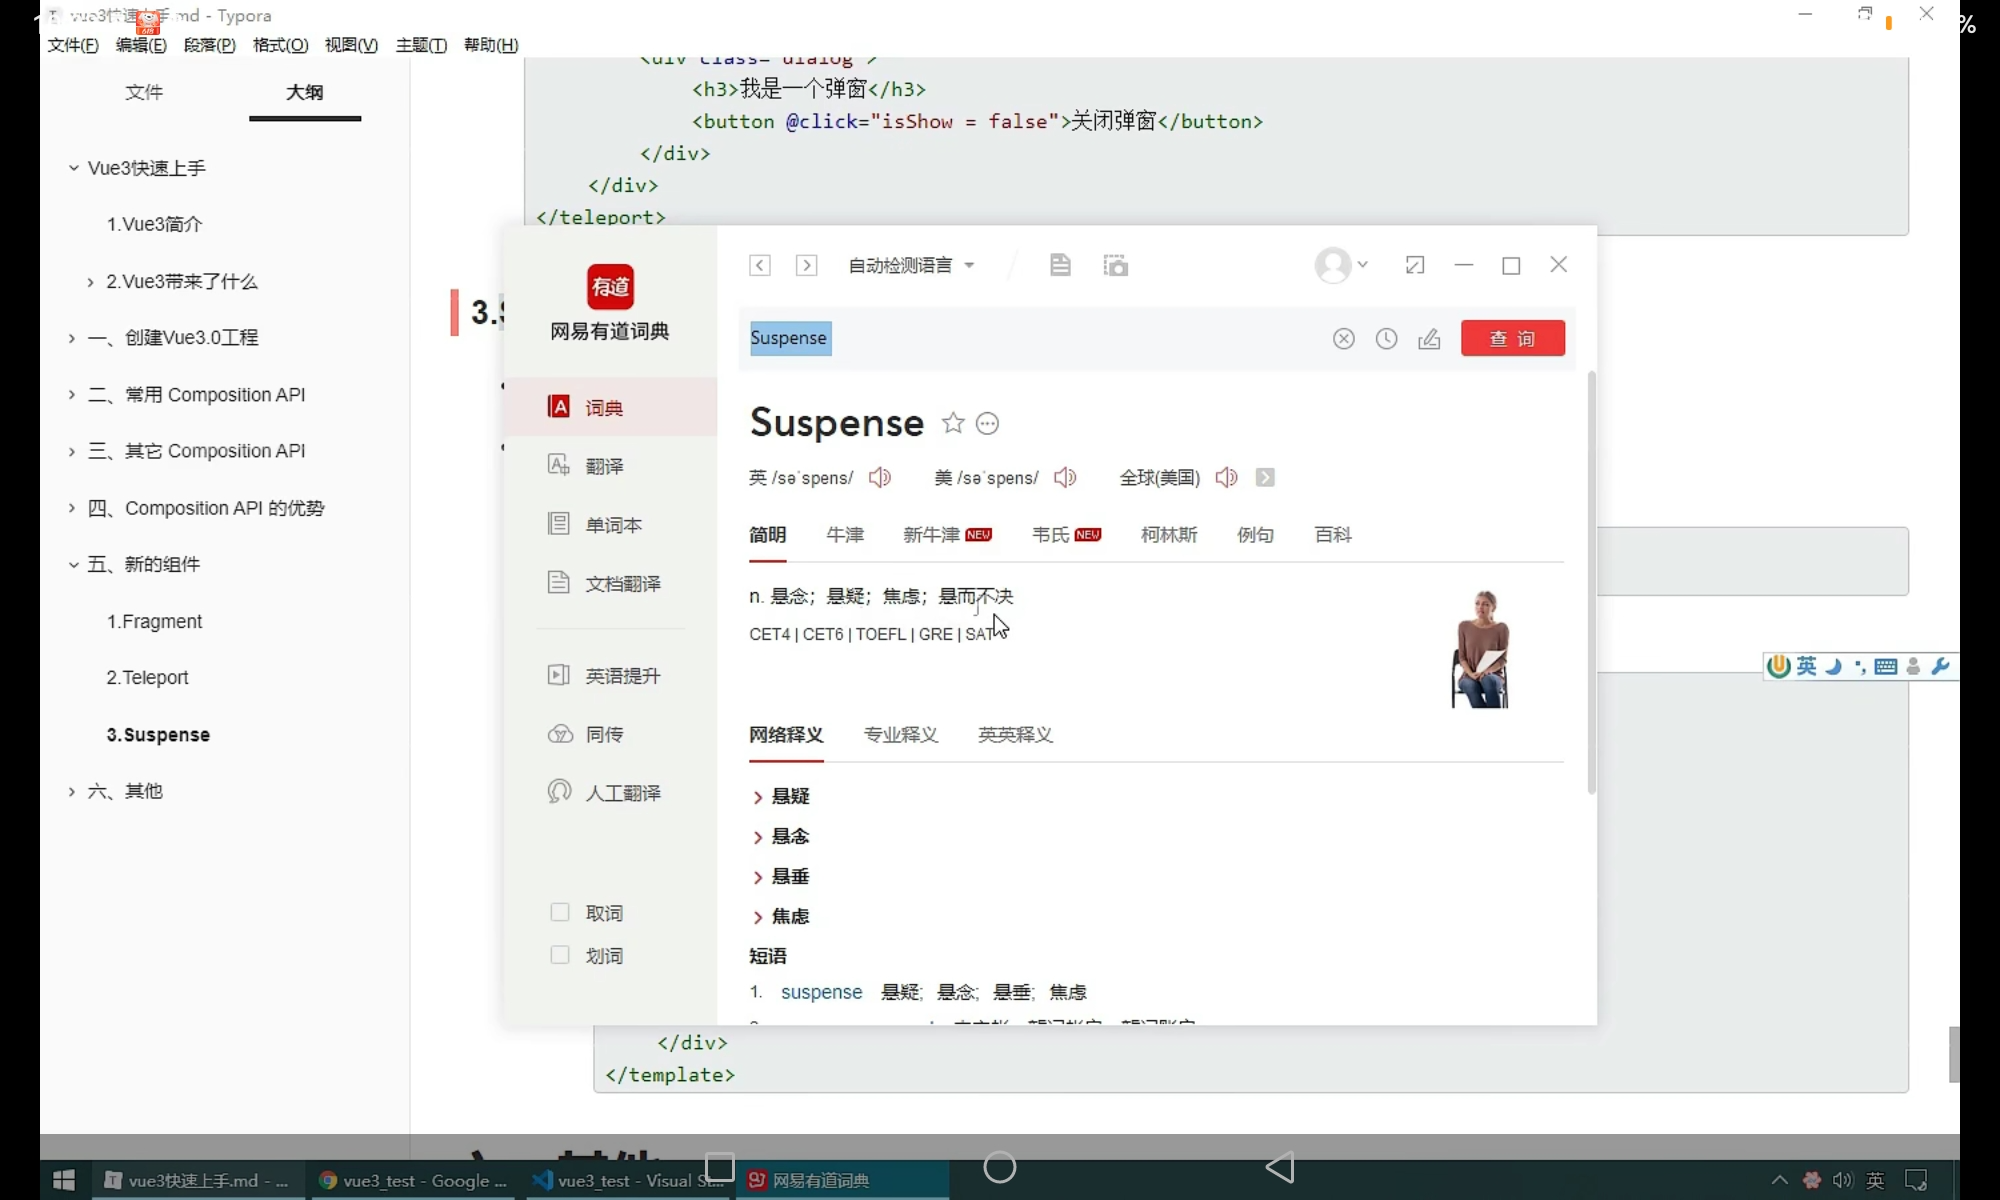Open handwriting input pencil icon
The width and height of the screenshot is (2000, 1200).
tap(1429, 339)
